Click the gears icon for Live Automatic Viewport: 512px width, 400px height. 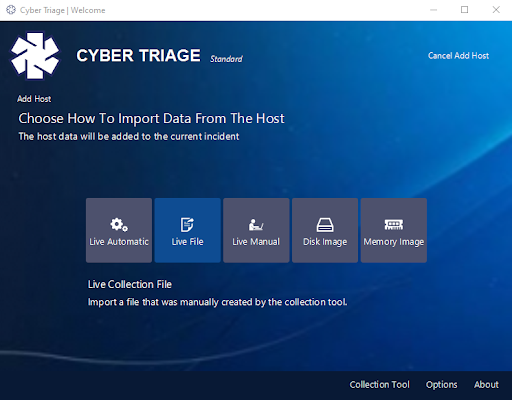119,225
